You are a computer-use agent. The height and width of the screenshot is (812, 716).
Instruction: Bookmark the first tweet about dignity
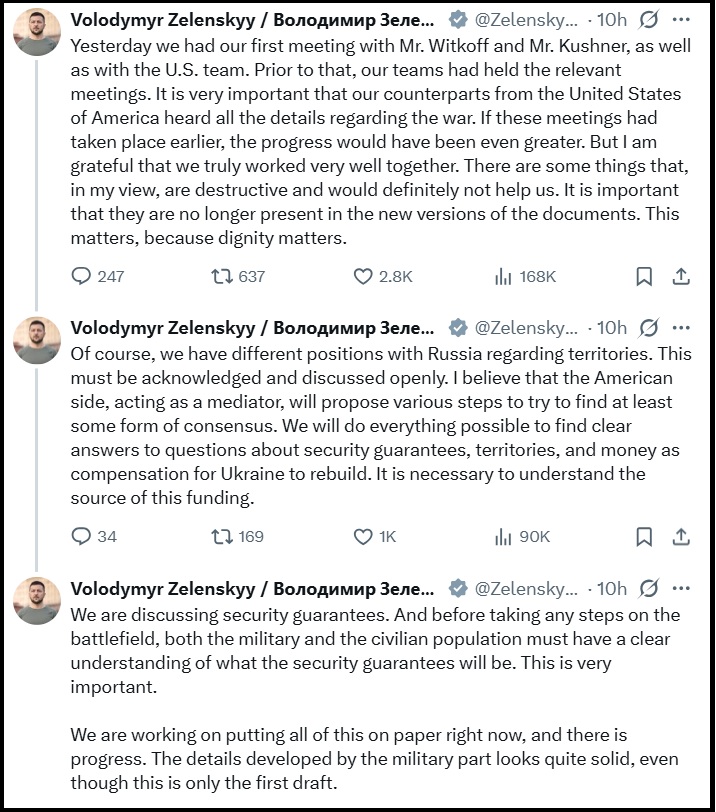pyautogui.click(x=645, y=276)
